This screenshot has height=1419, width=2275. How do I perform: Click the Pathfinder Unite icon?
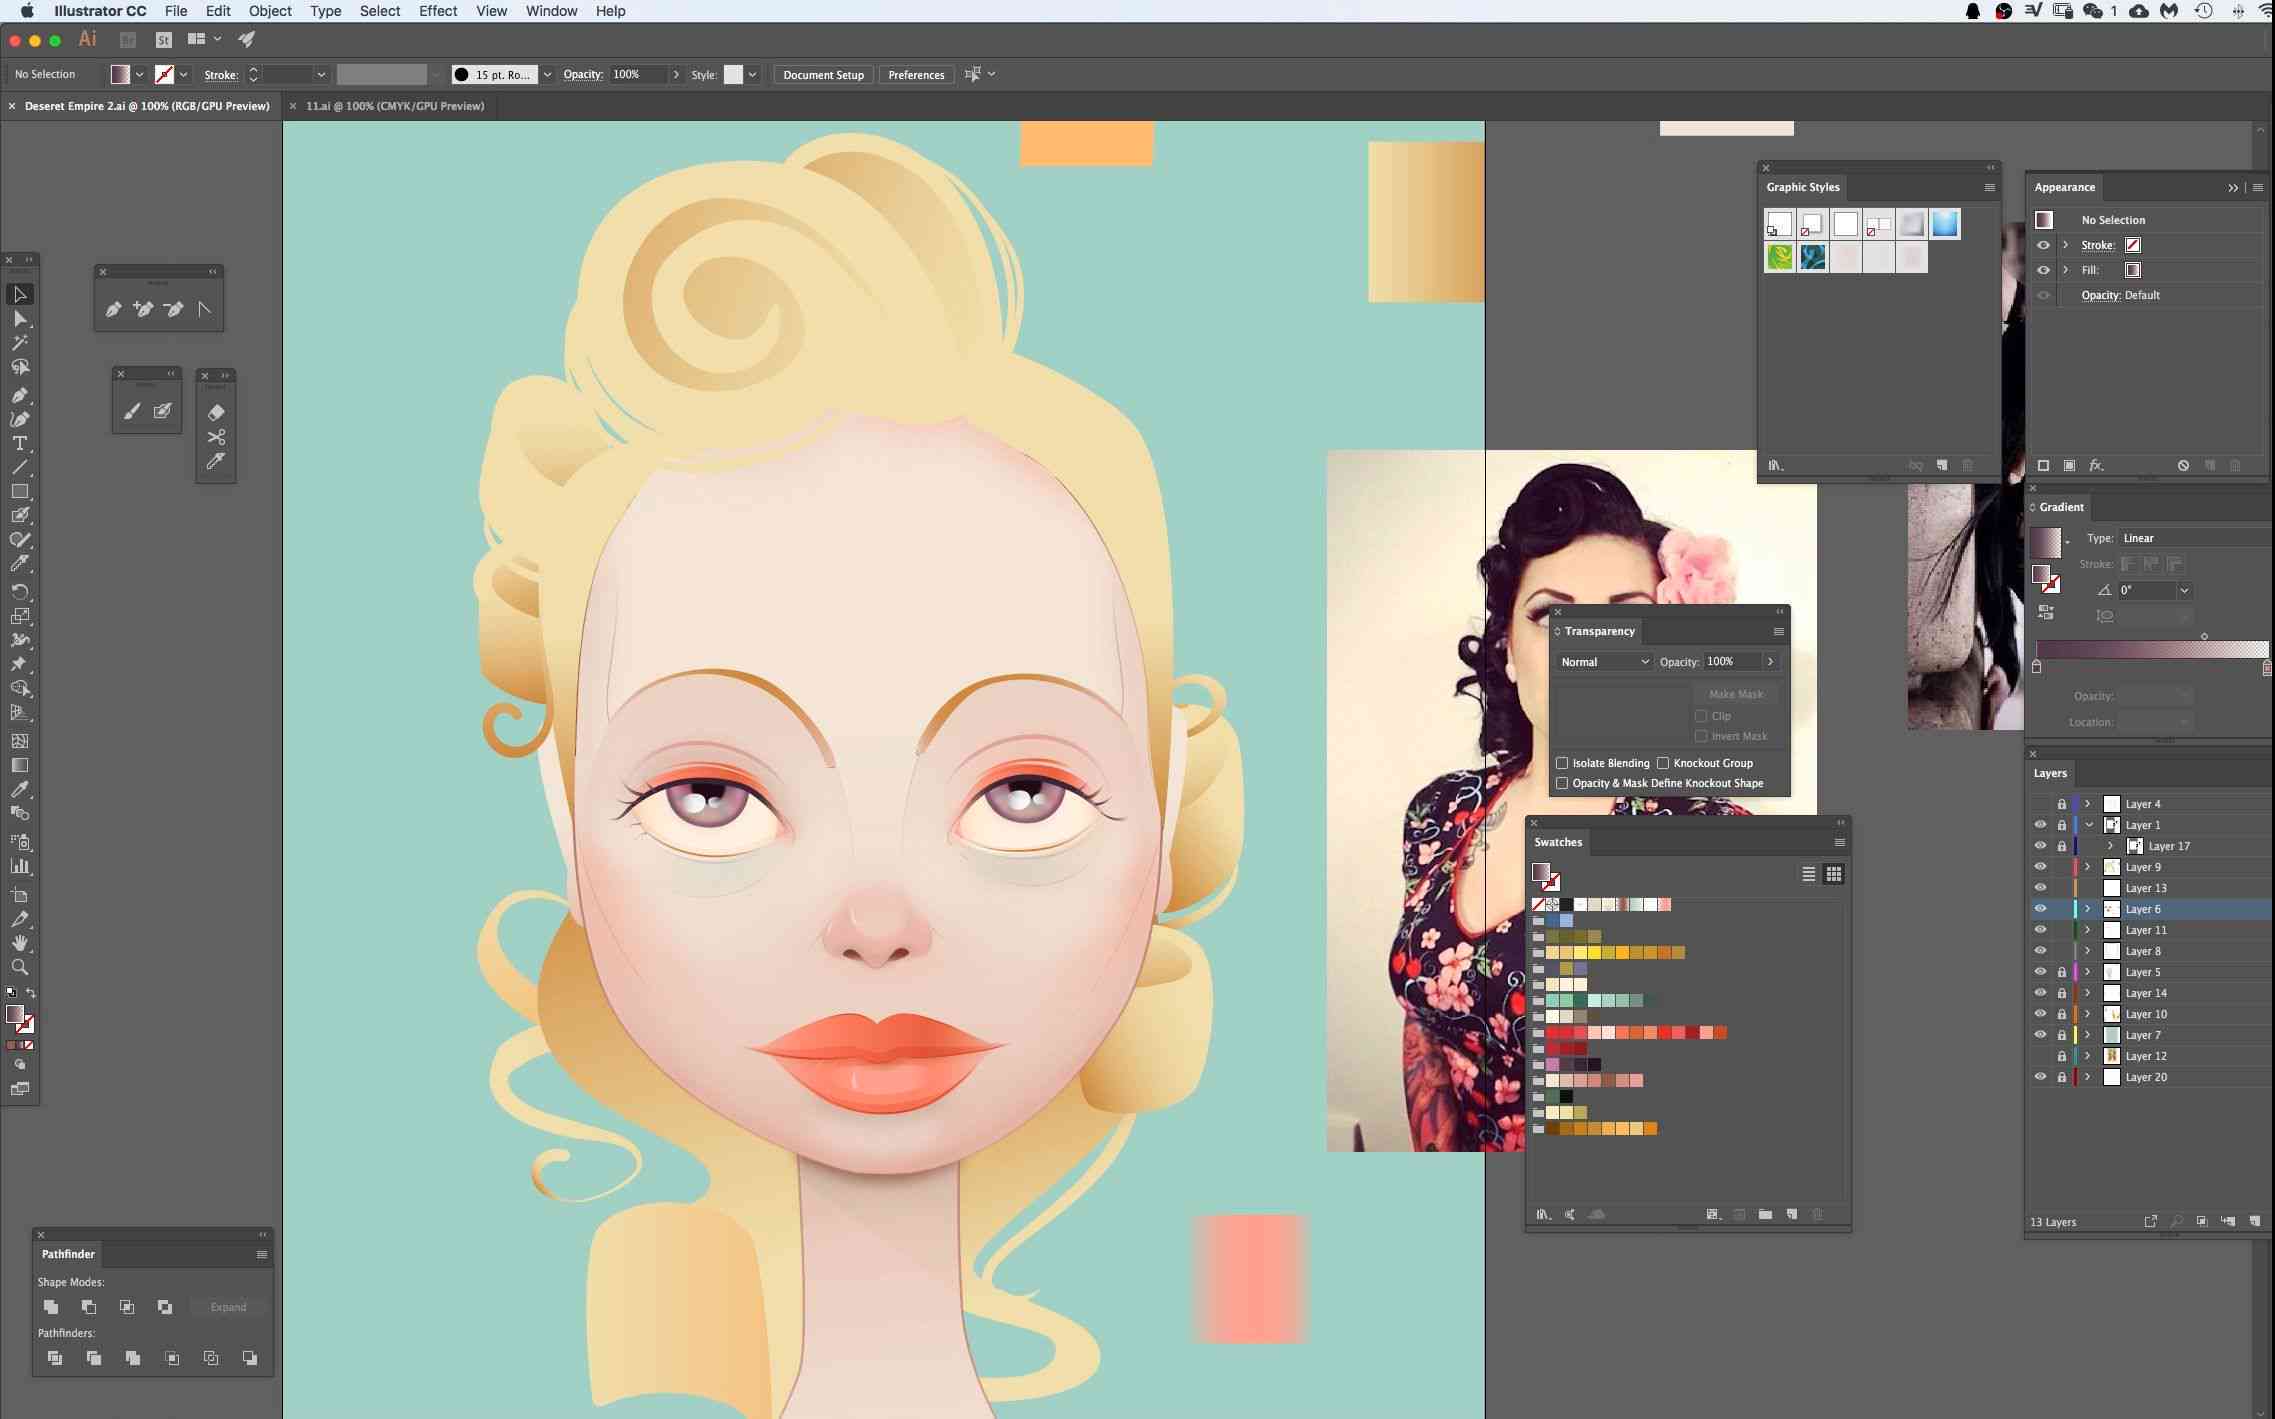tap(51, 1306)
